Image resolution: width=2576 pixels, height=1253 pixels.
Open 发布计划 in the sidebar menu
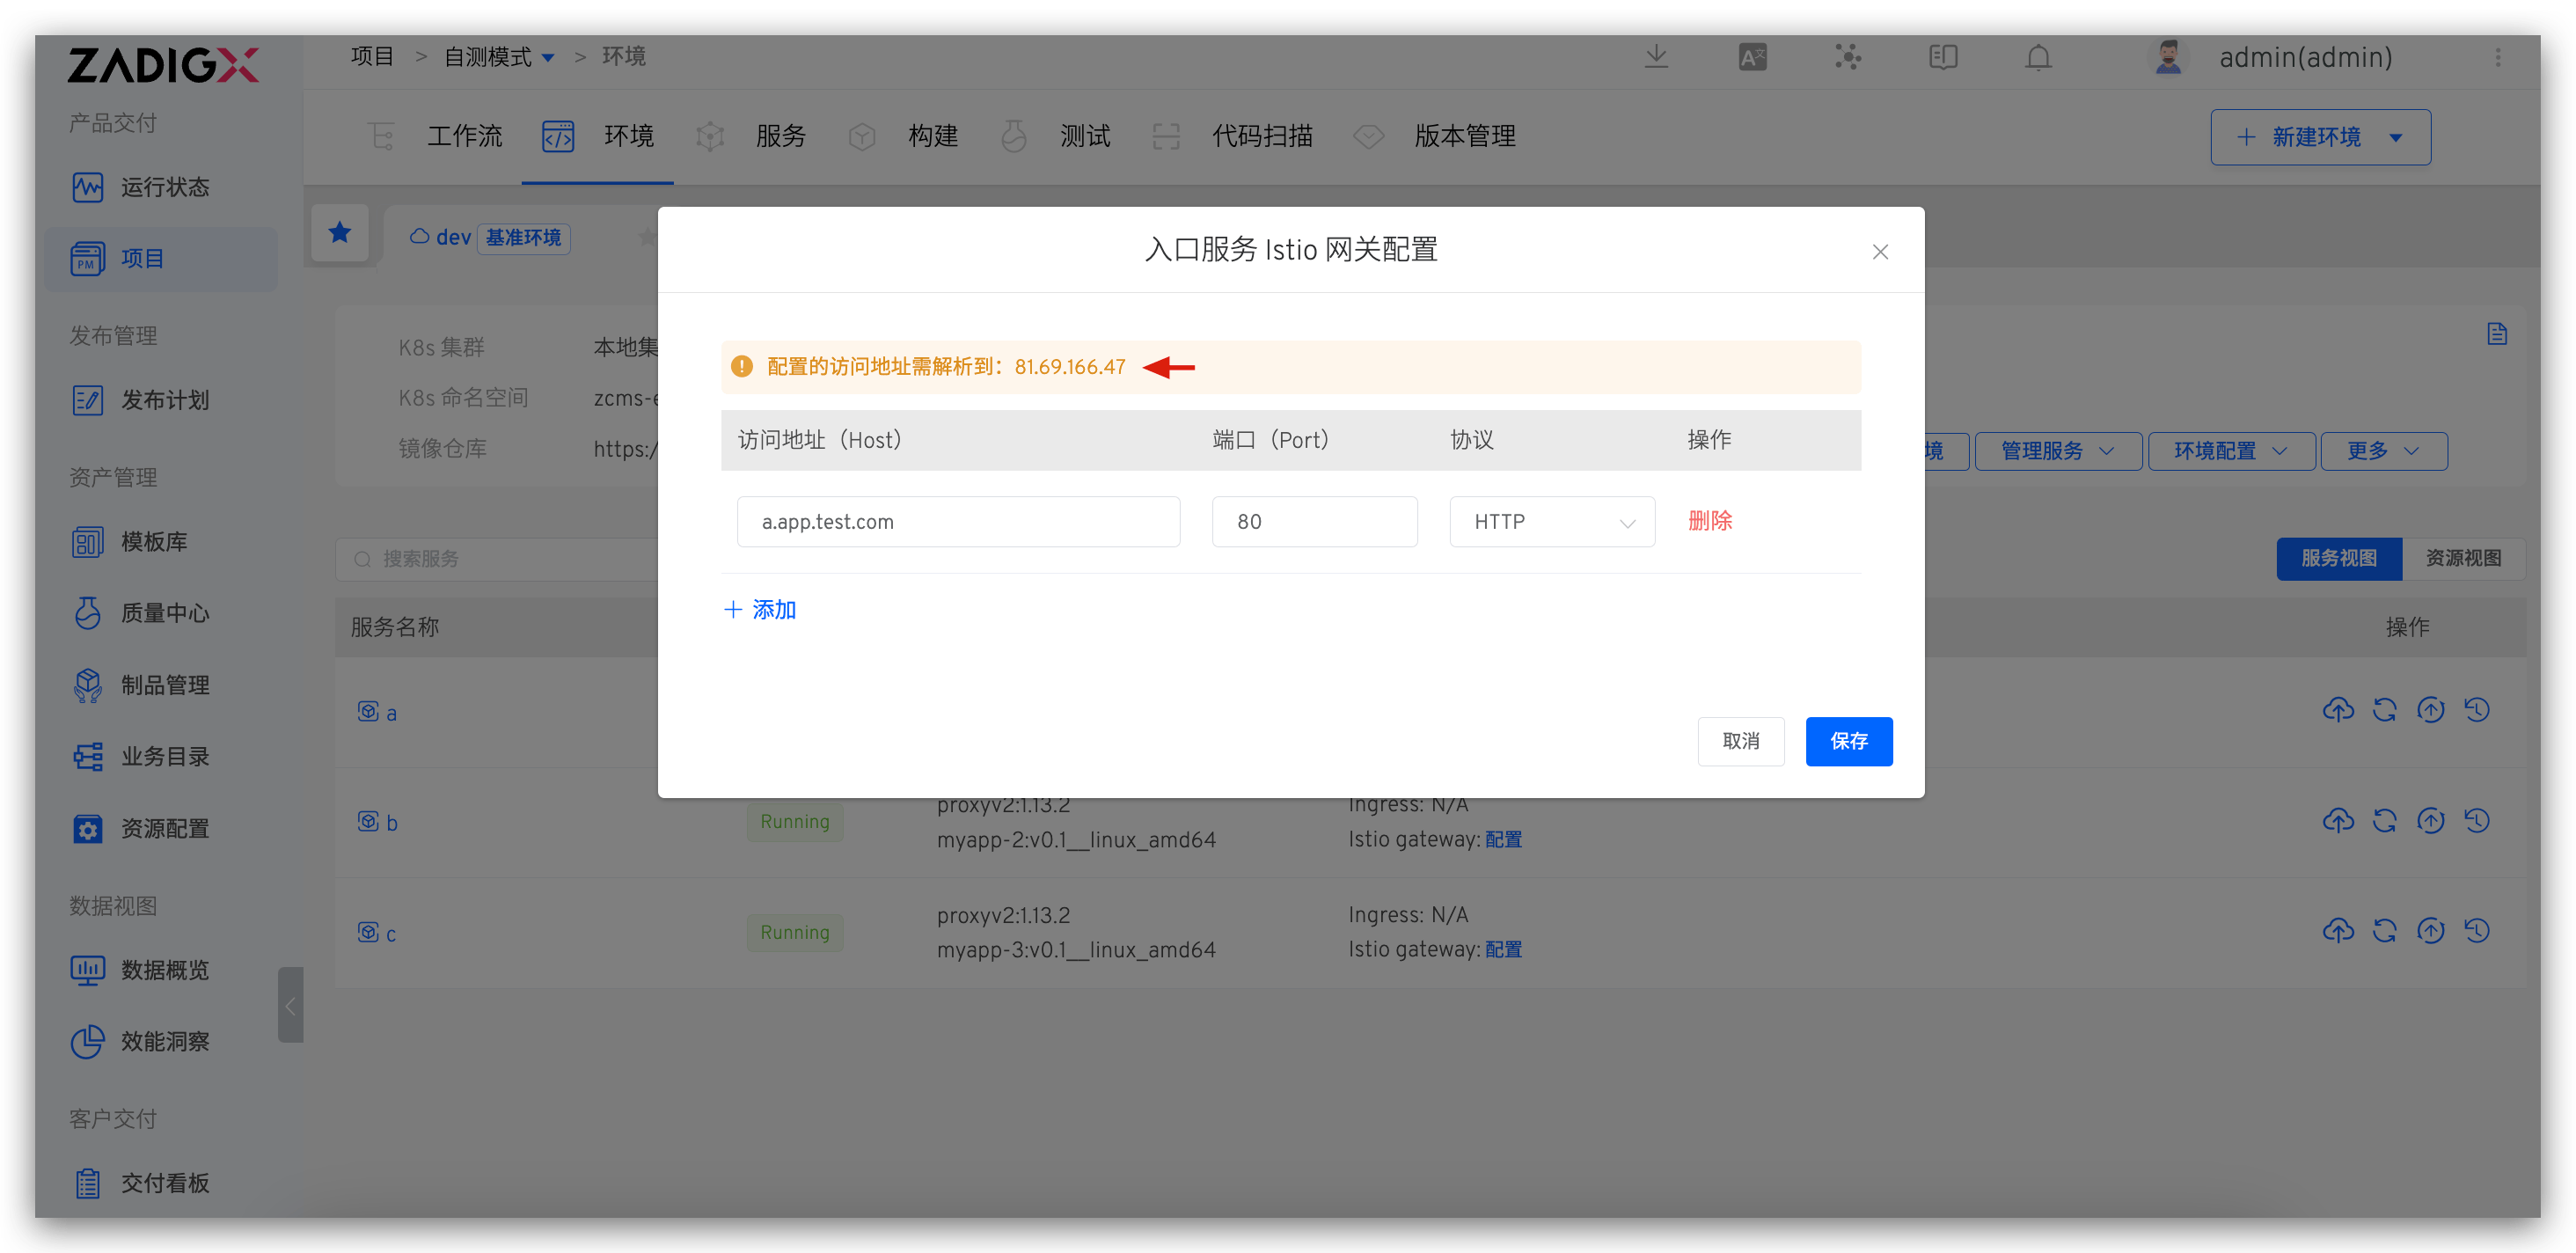click(x=165, y=400)
